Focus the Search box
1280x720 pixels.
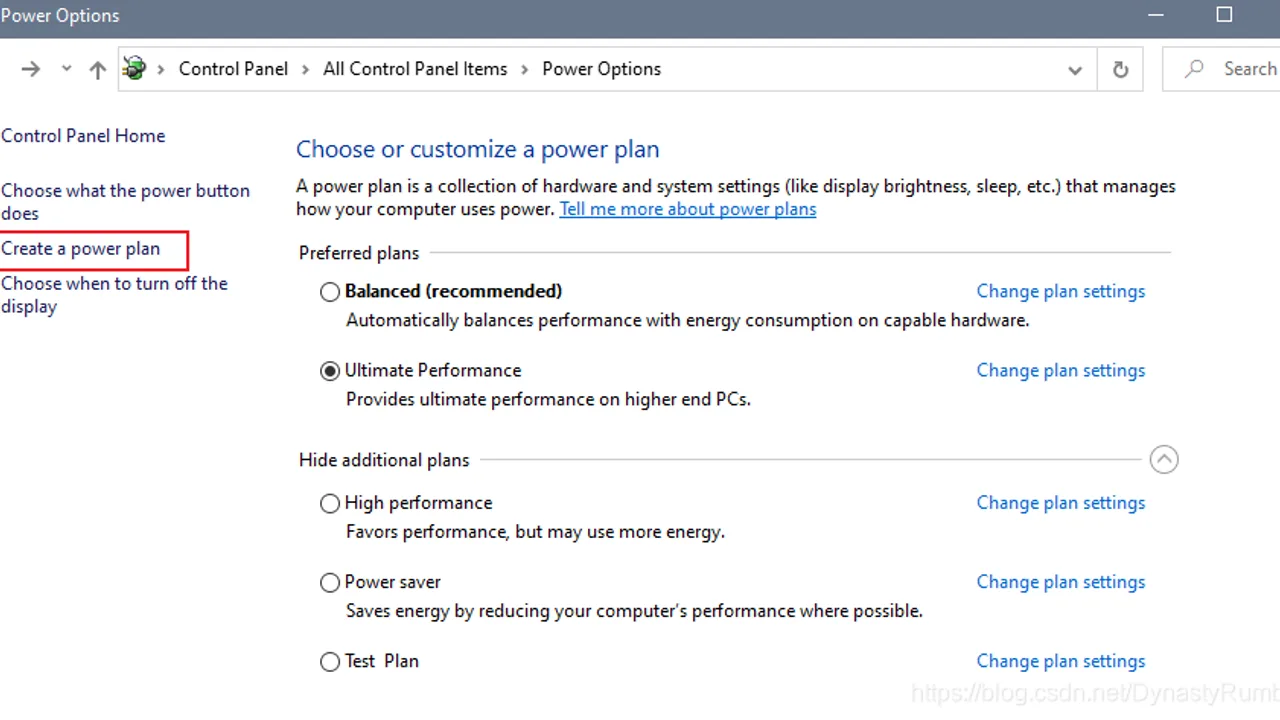(x=1221, y=69)
